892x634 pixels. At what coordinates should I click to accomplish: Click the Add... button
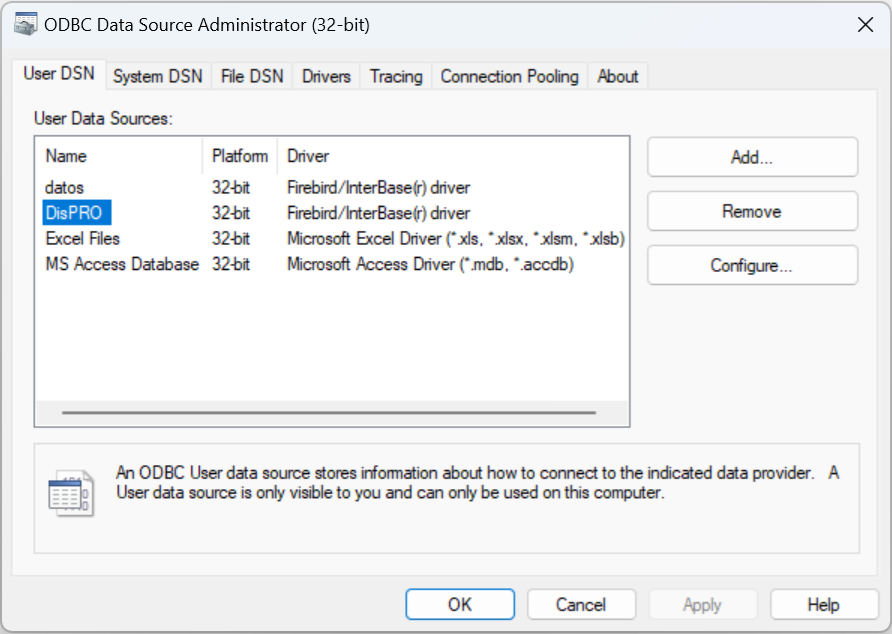[x=752, y=157]
